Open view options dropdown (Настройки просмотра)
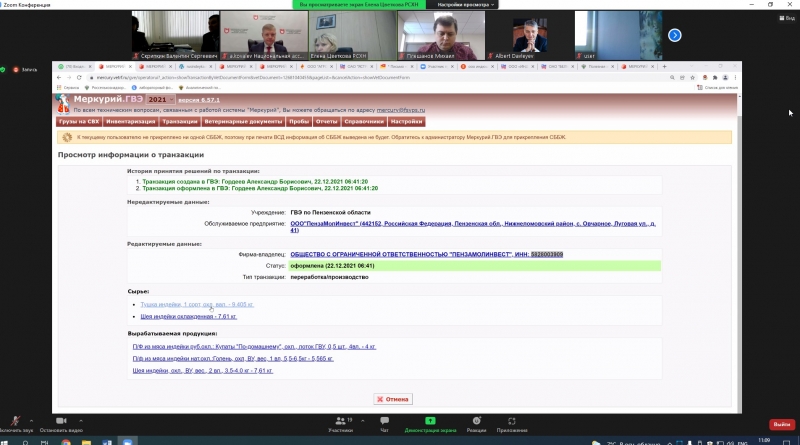Image resolution: width=800 pixels, height=445 pixels. [x=465, y=5]
